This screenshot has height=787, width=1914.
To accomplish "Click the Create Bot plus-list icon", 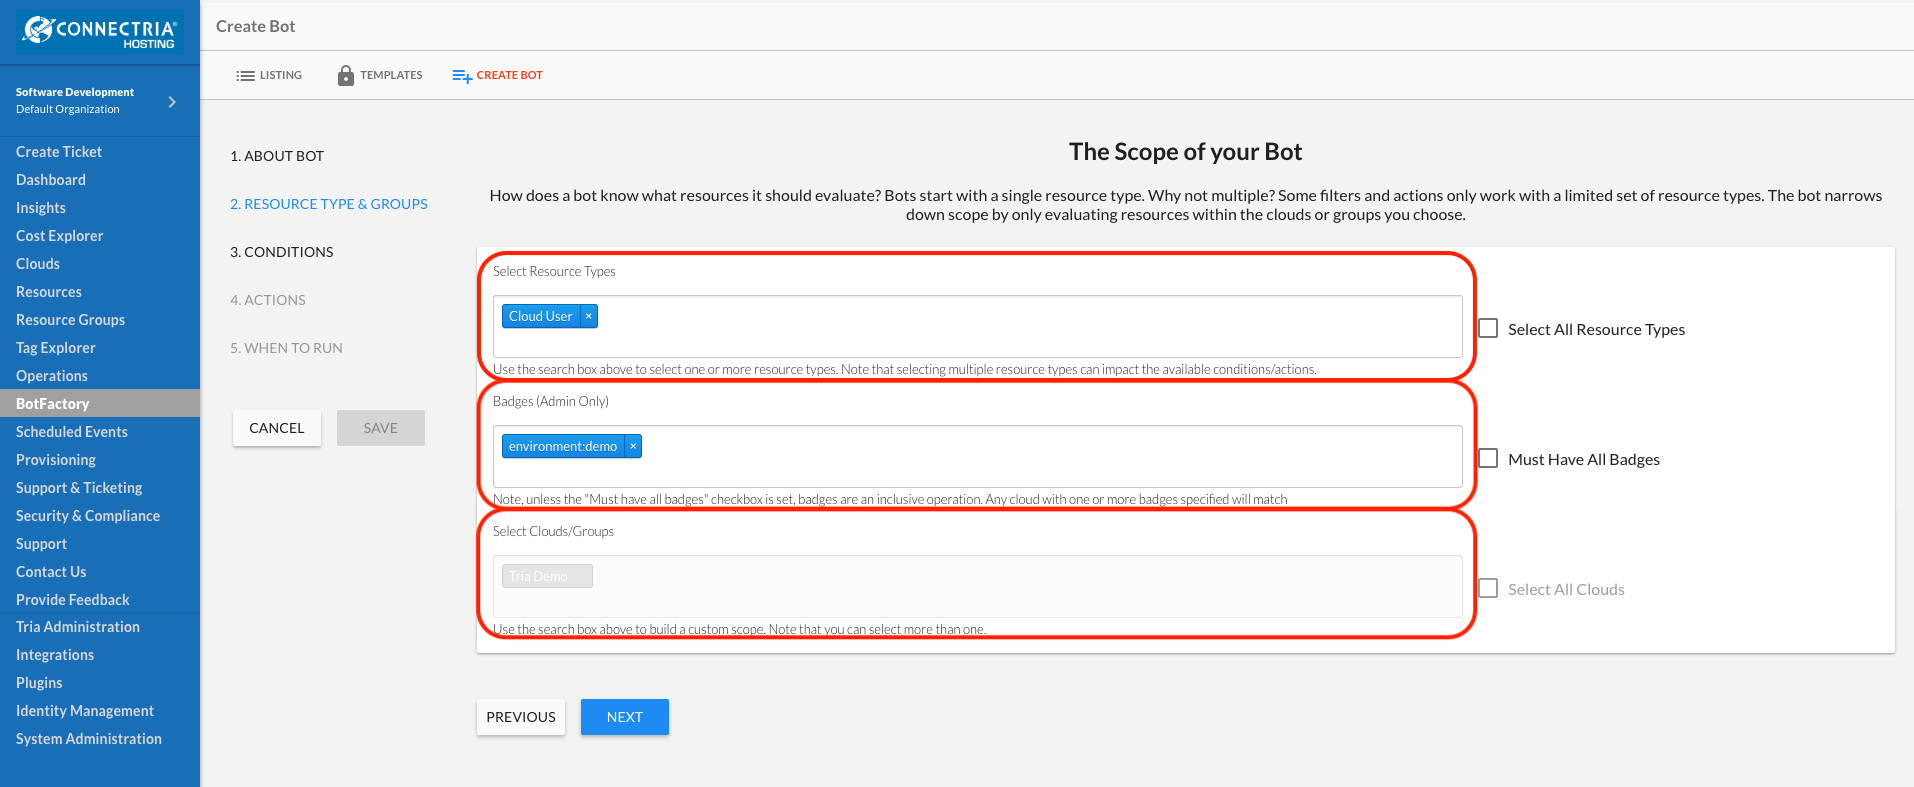I will [462, 76].
